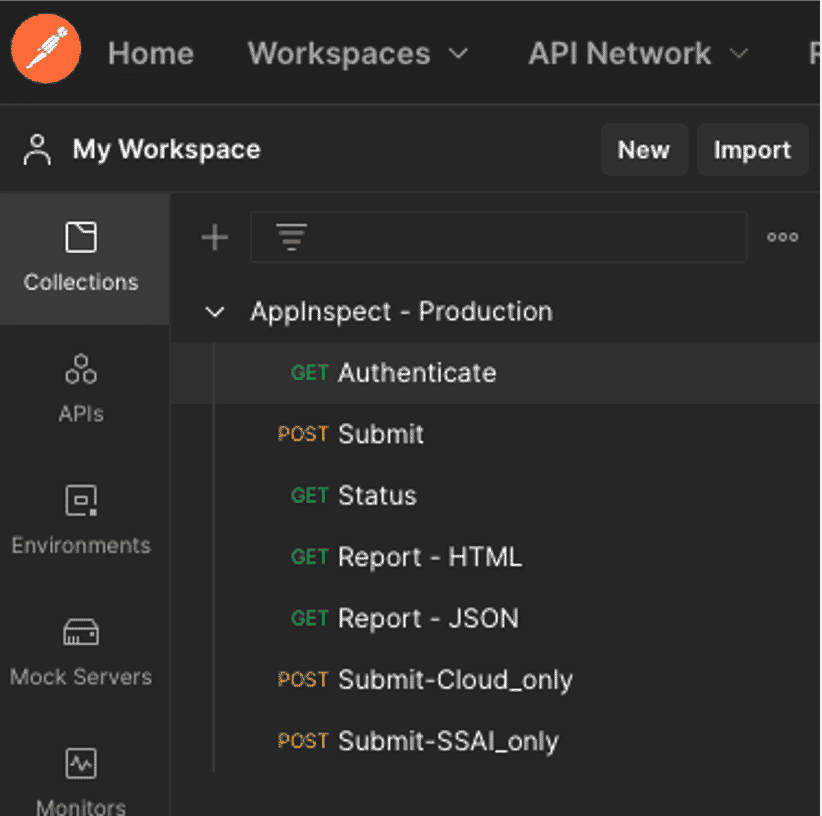
Task: Open the GET Report - HTML request
Action: (x=495, y=557)
